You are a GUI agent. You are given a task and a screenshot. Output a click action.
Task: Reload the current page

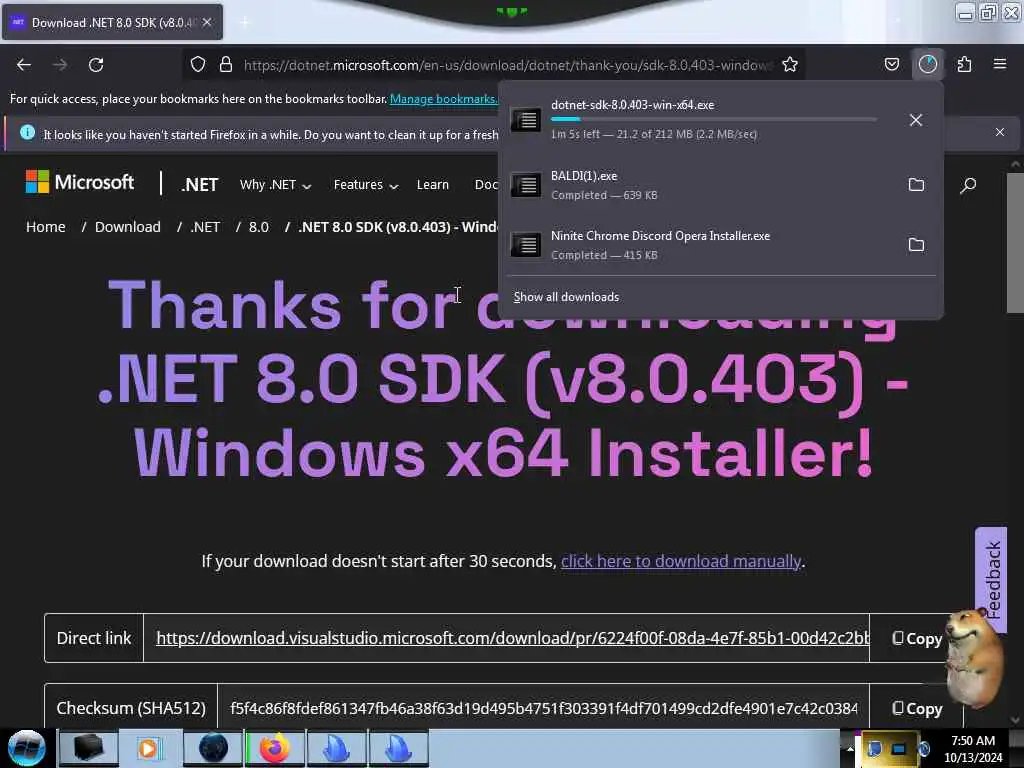[96, 65]
